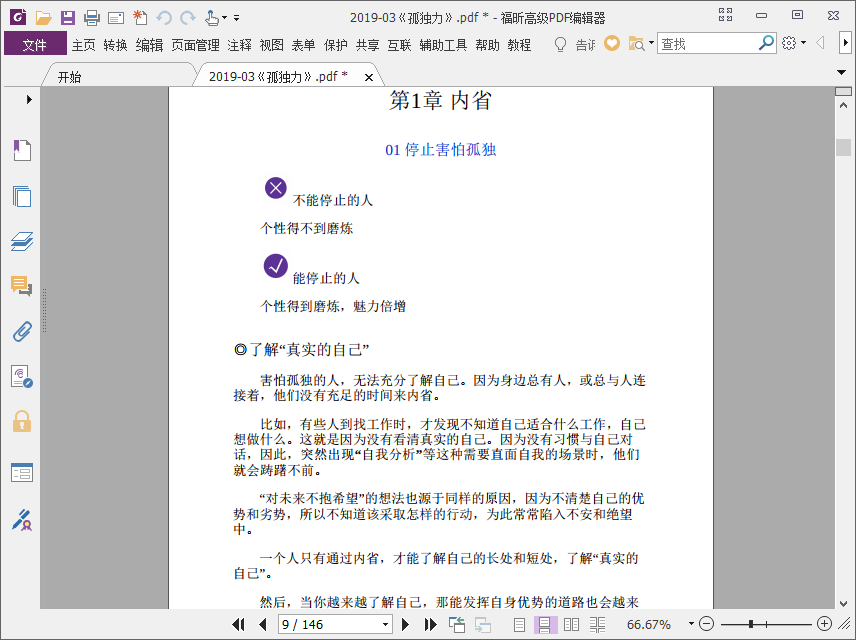Enable single page view mode
Screen dimensions: 856x640
click(x=519, y=624)
